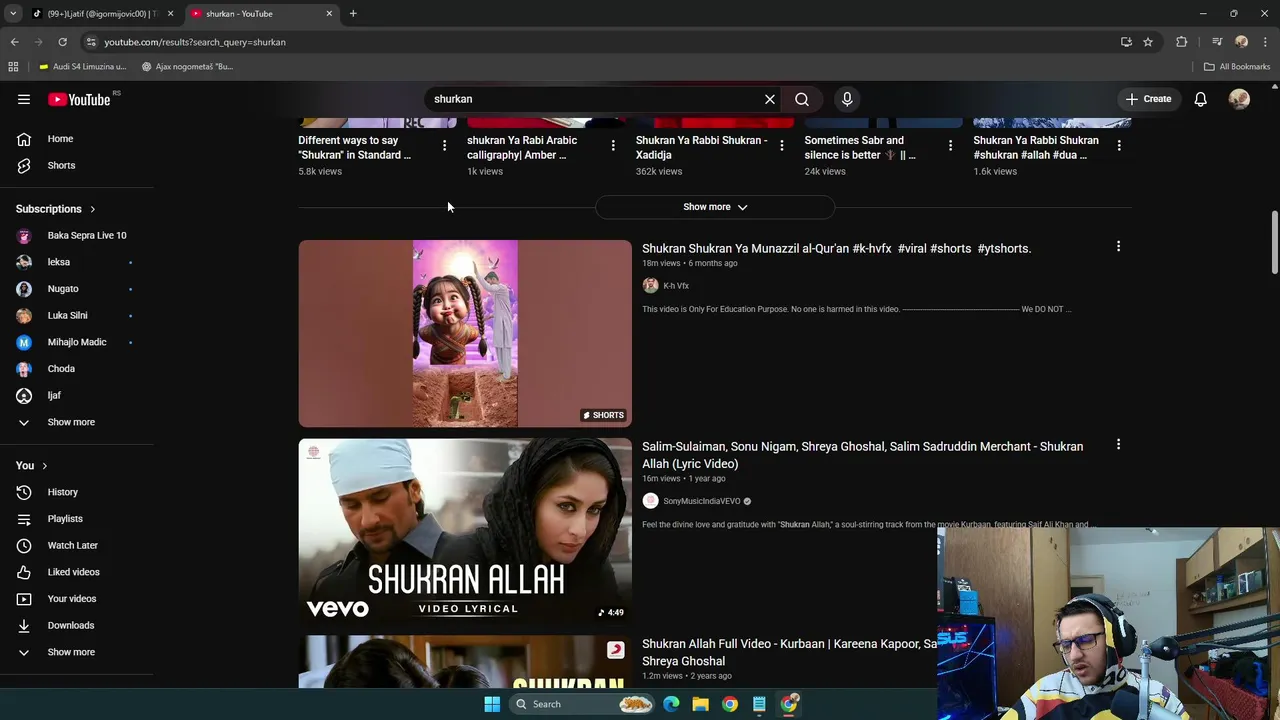Click the taskbar Search box
Image resolution: width=1280 pixels, height=720 pixels.
point(583,704)
